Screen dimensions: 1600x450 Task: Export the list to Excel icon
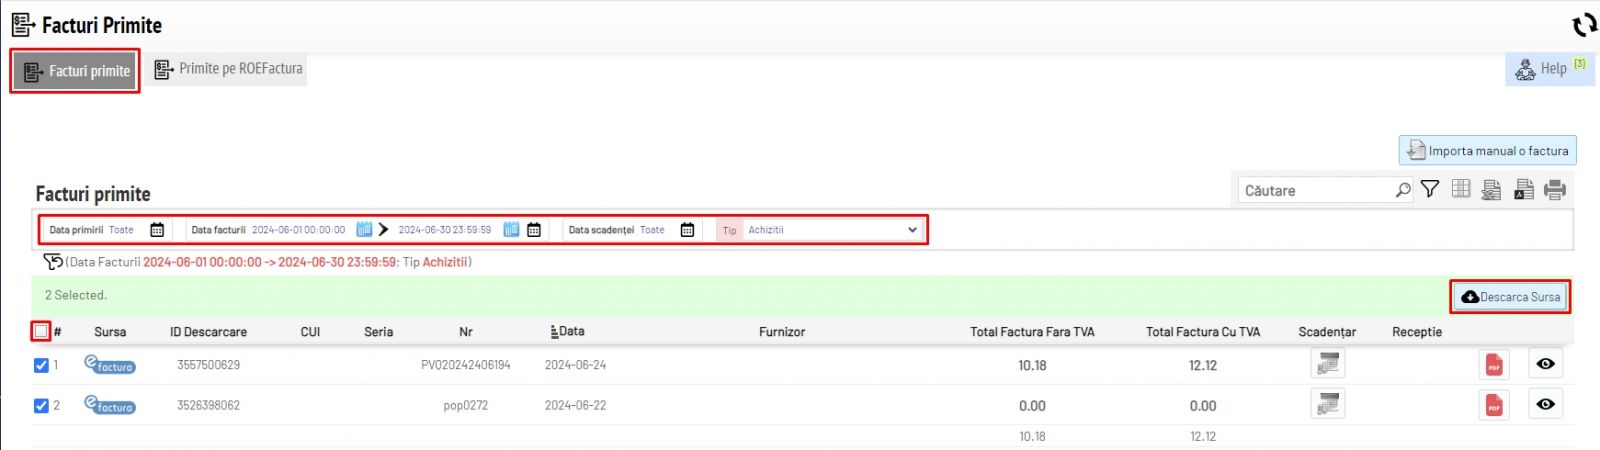coord(1491,189)
